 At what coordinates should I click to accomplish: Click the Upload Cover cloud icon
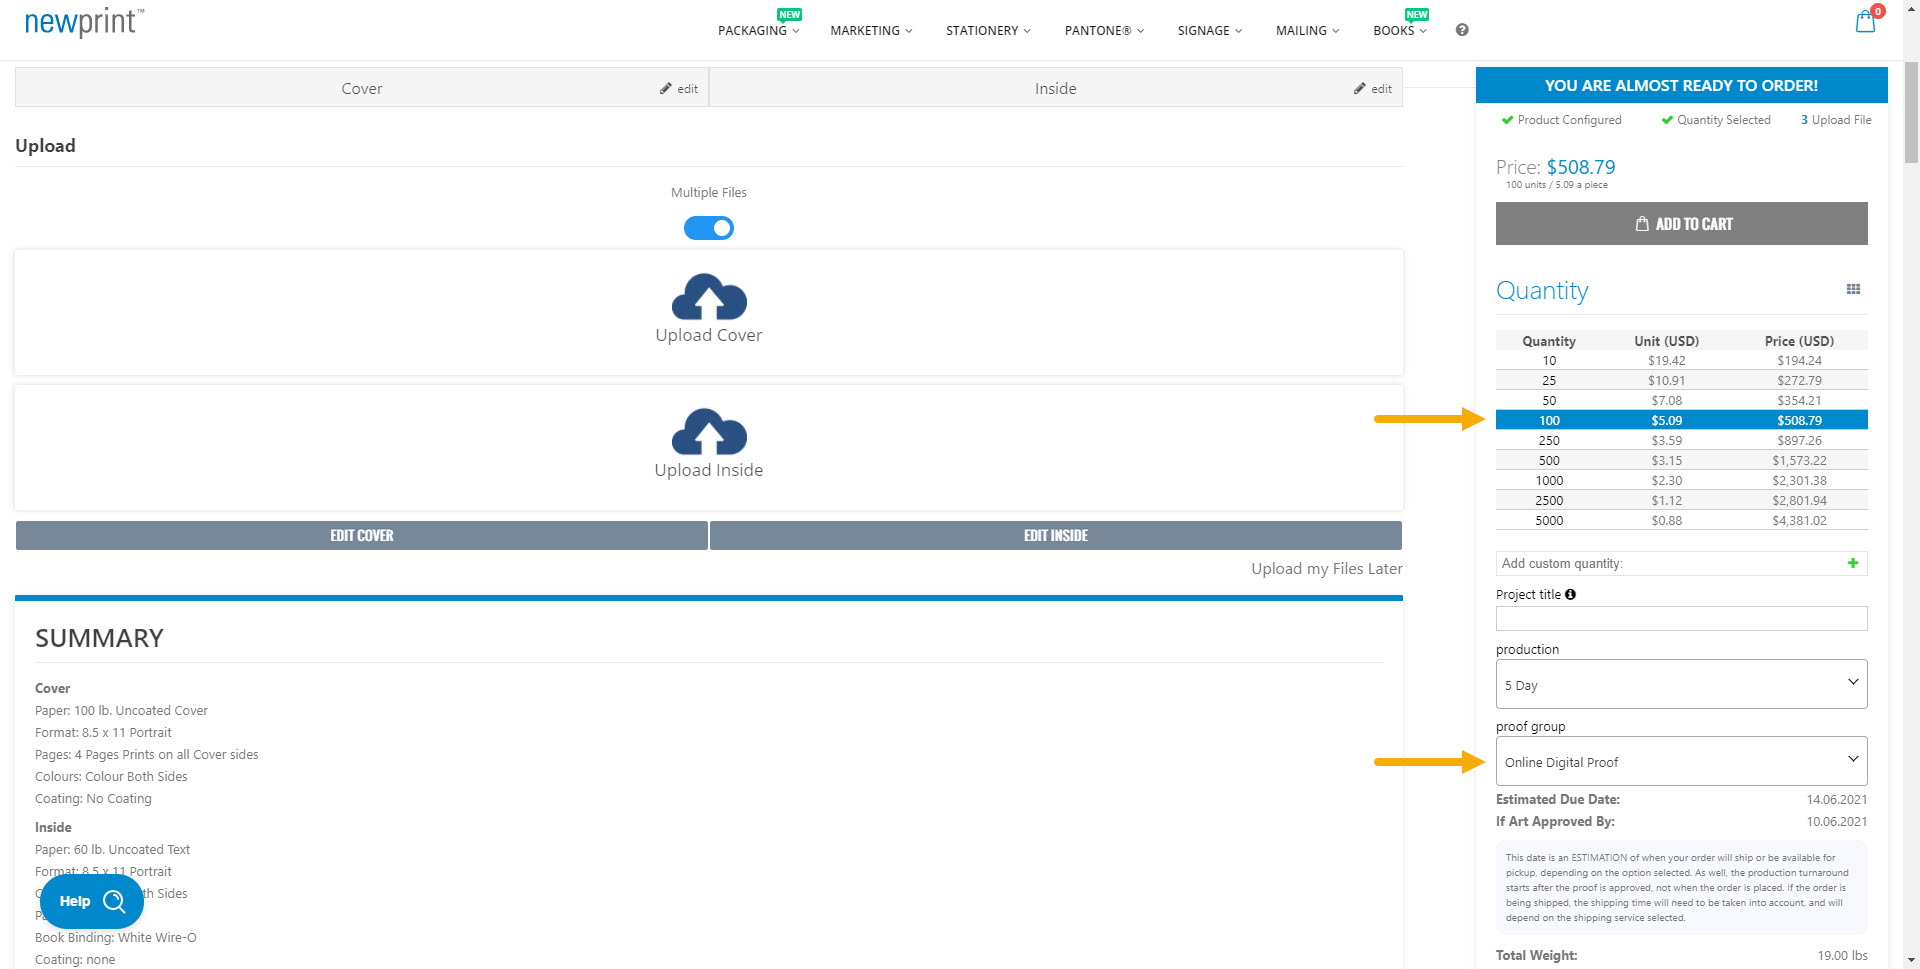point(709,297)
